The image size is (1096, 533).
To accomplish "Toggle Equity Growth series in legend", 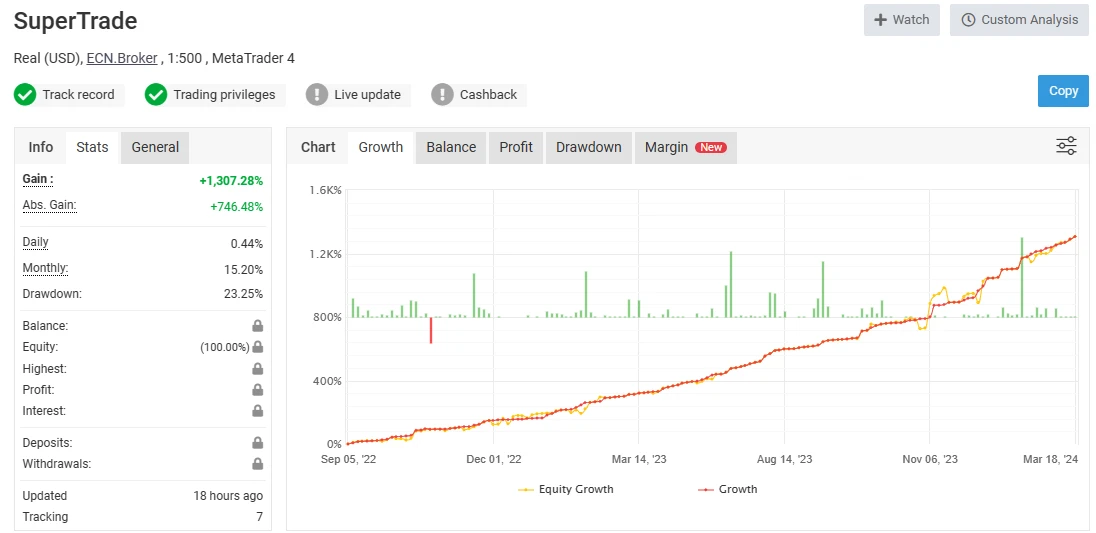I will [566, 490].
